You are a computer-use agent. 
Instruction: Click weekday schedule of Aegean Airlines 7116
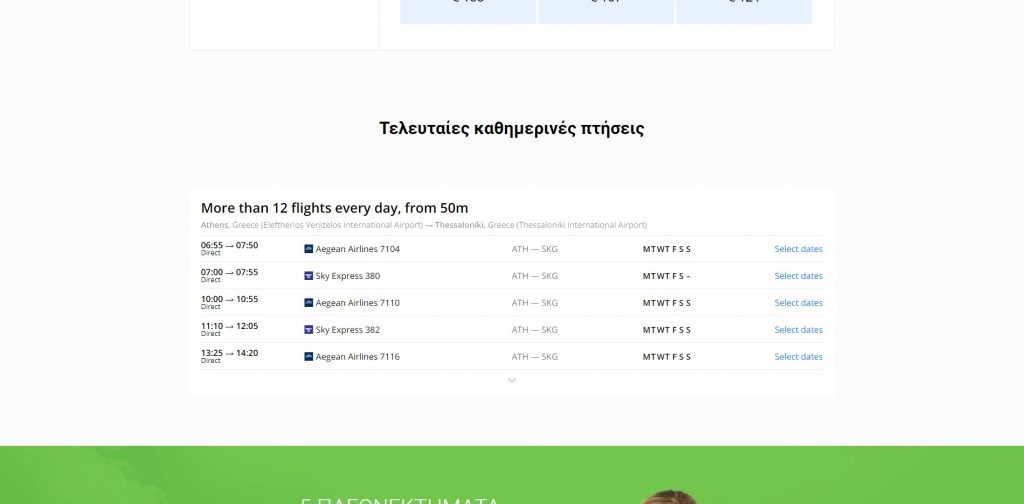click(x=667, y=356)
